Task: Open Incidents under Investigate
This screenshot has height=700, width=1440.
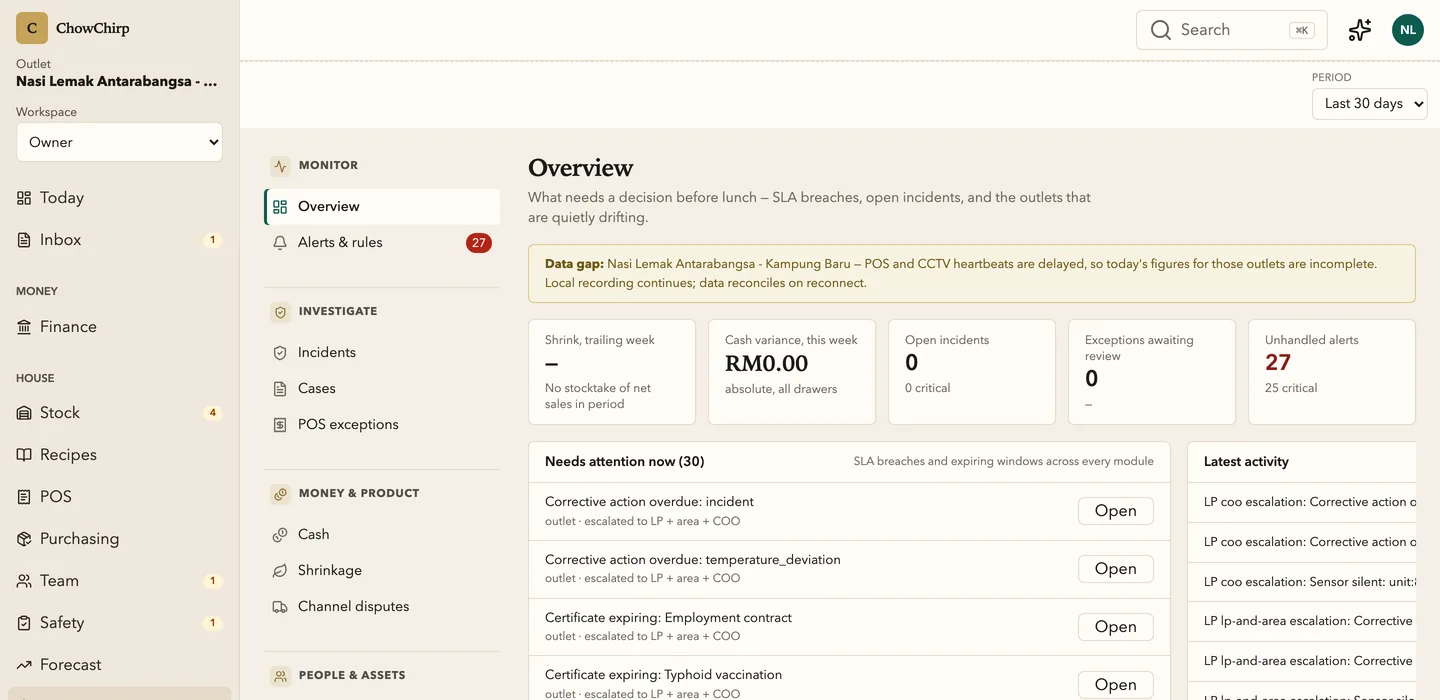Action: pos(382,353)
